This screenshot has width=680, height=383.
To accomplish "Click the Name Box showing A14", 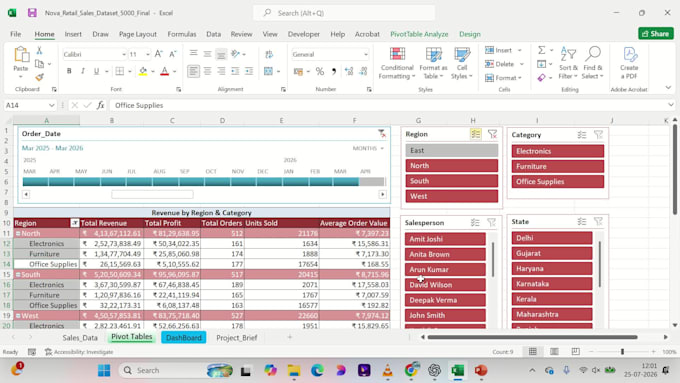I will pos(29,105).
